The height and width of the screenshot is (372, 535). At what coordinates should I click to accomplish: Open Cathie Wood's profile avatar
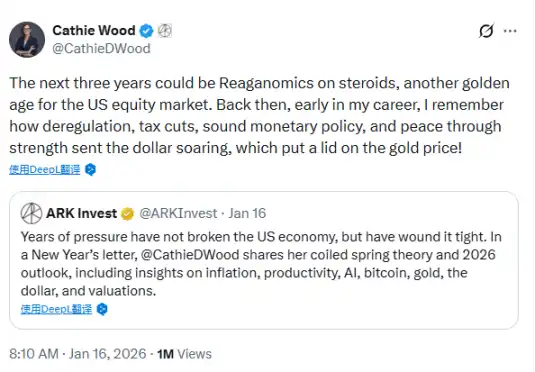tap(27, 40)
